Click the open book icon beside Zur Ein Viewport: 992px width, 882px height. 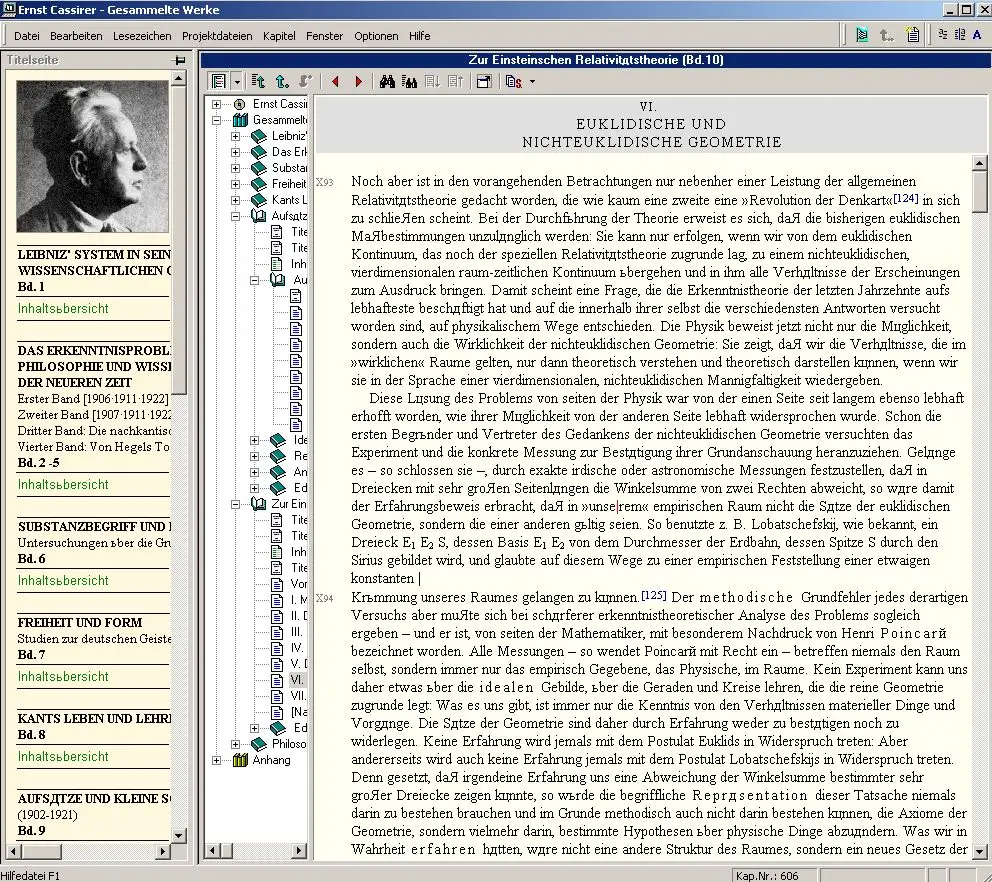tap(258, 504)
